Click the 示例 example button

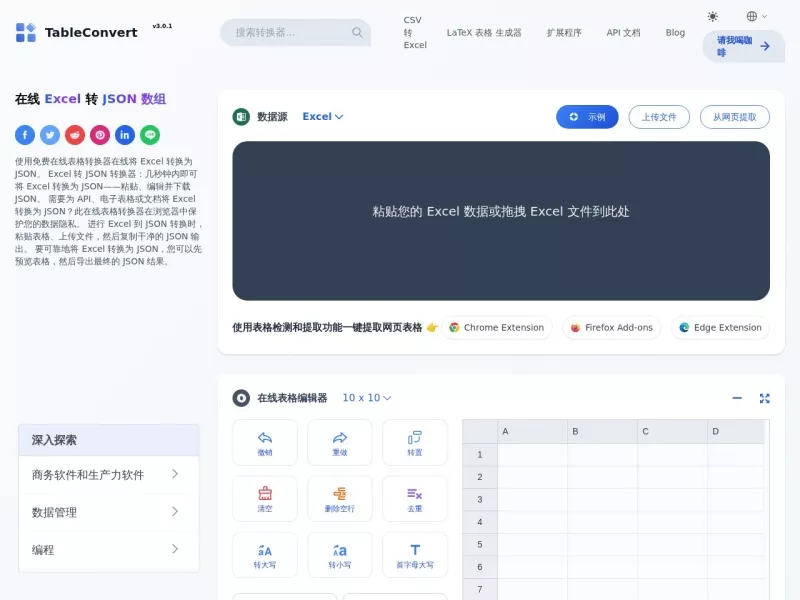coord(587,117)
